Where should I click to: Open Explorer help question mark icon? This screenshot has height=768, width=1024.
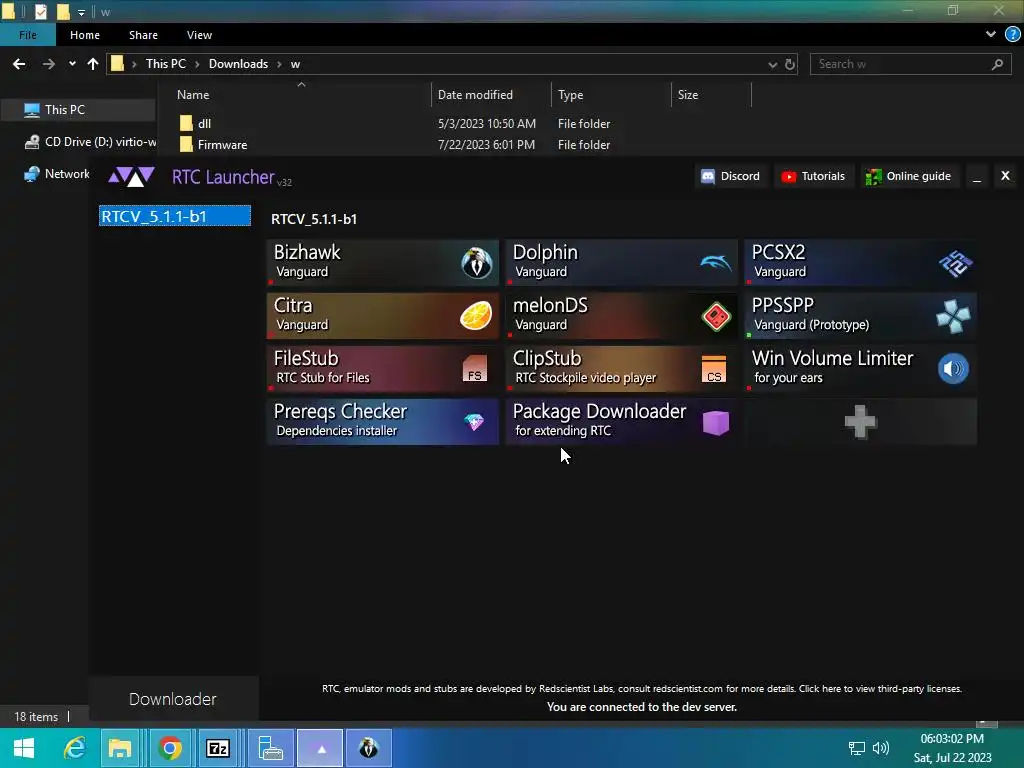(1012, 35)
